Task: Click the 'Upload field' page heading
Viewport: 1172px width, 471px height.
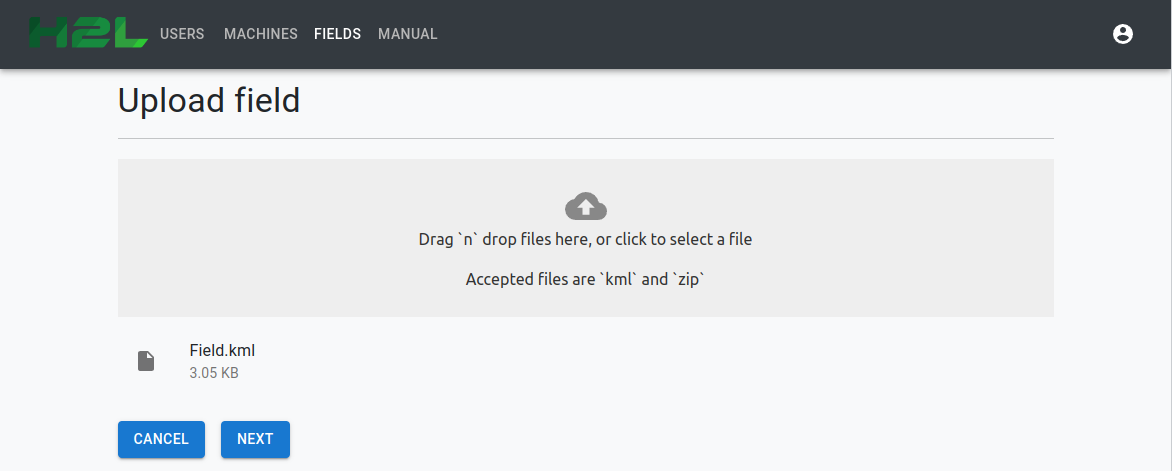Action: click(x=209, y=101)
